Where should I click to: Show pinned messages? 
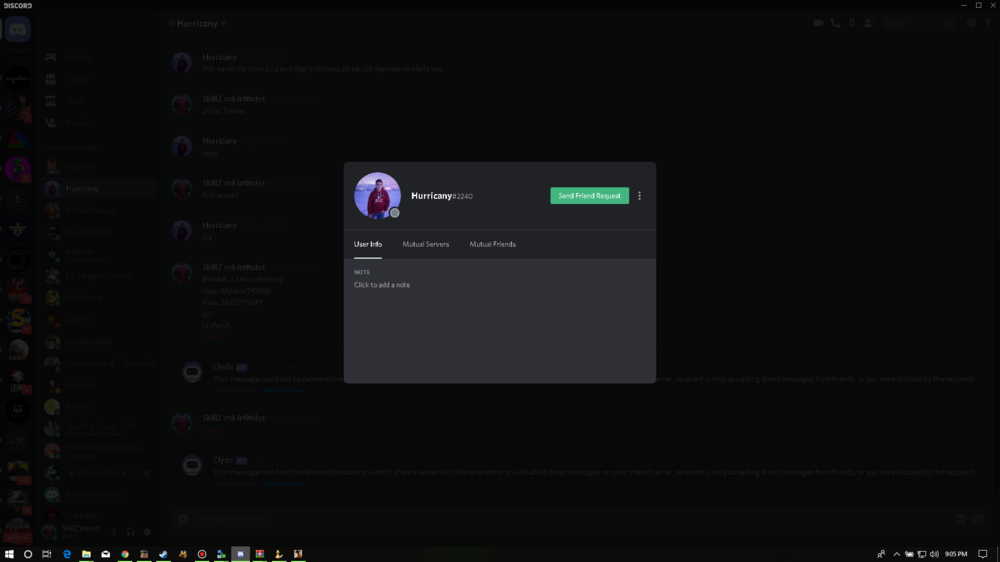point(851,23)
